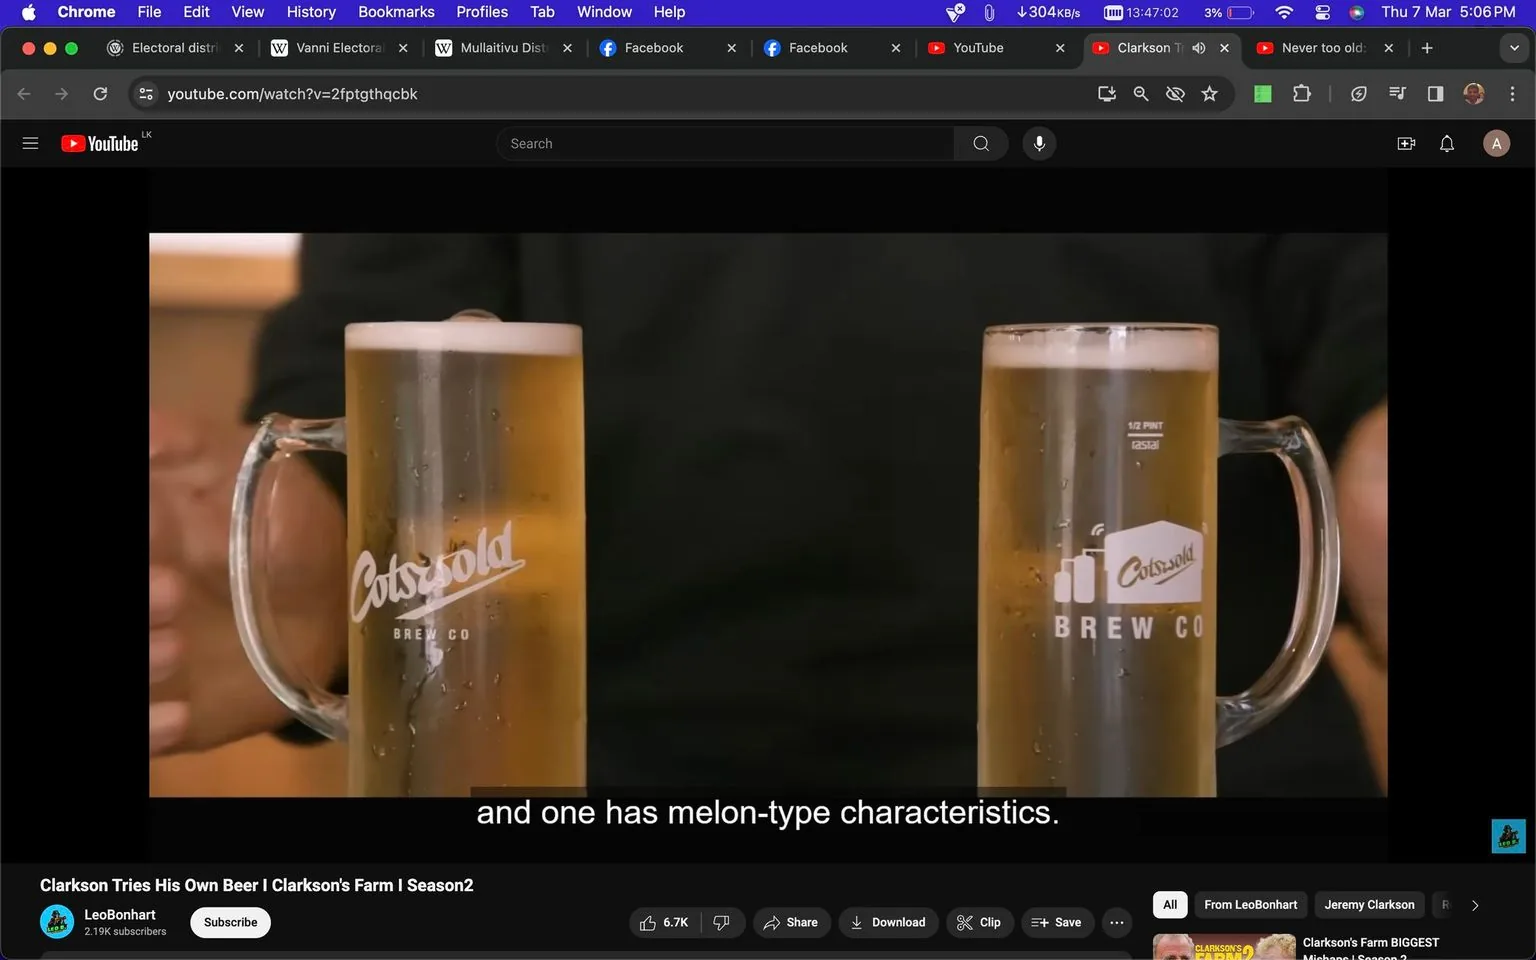Screen dimensions: 1536x960
Task: Click the YouTube Search icon
Action: [980, 143]
